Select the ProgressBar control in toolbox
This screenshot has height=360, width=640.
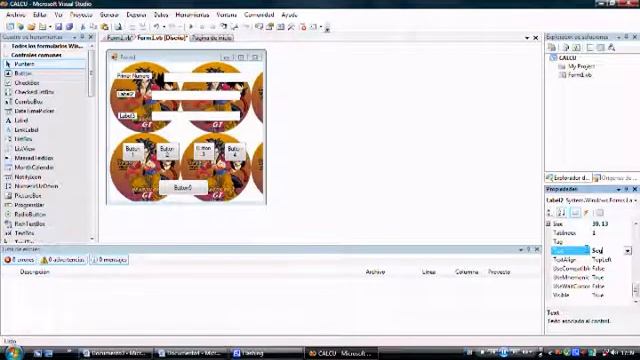coord(44,205)
